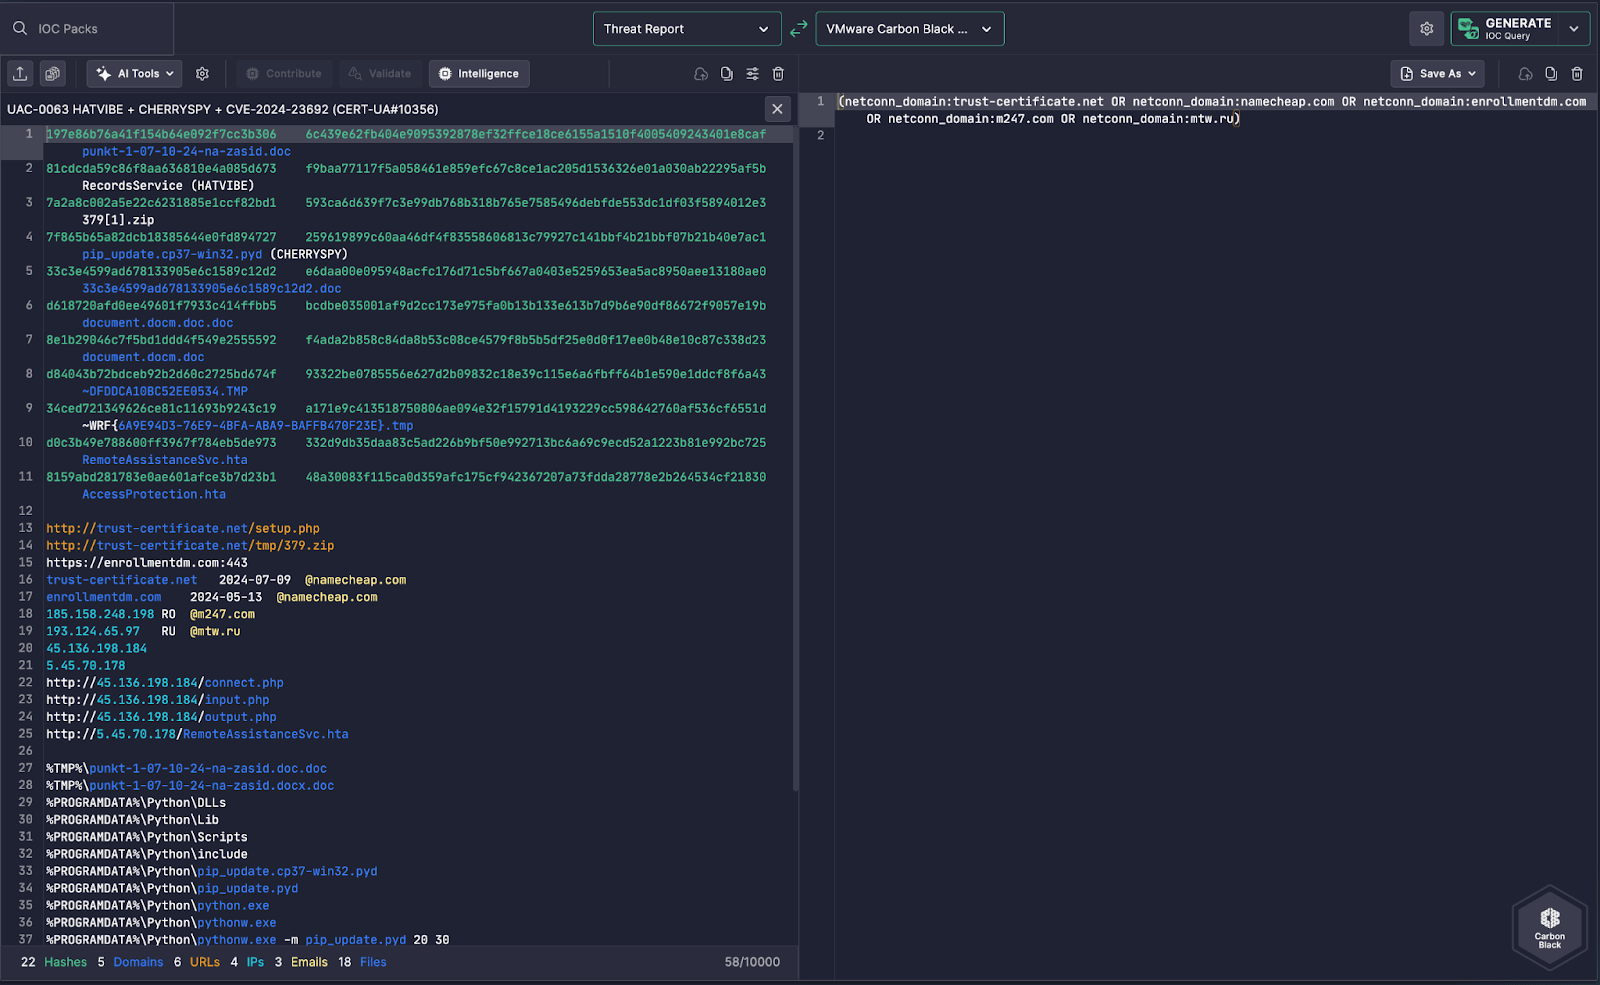This screenshot has height=985, width=1600.
Task: Open the Save As dropdown
Action: (1438, 73)
